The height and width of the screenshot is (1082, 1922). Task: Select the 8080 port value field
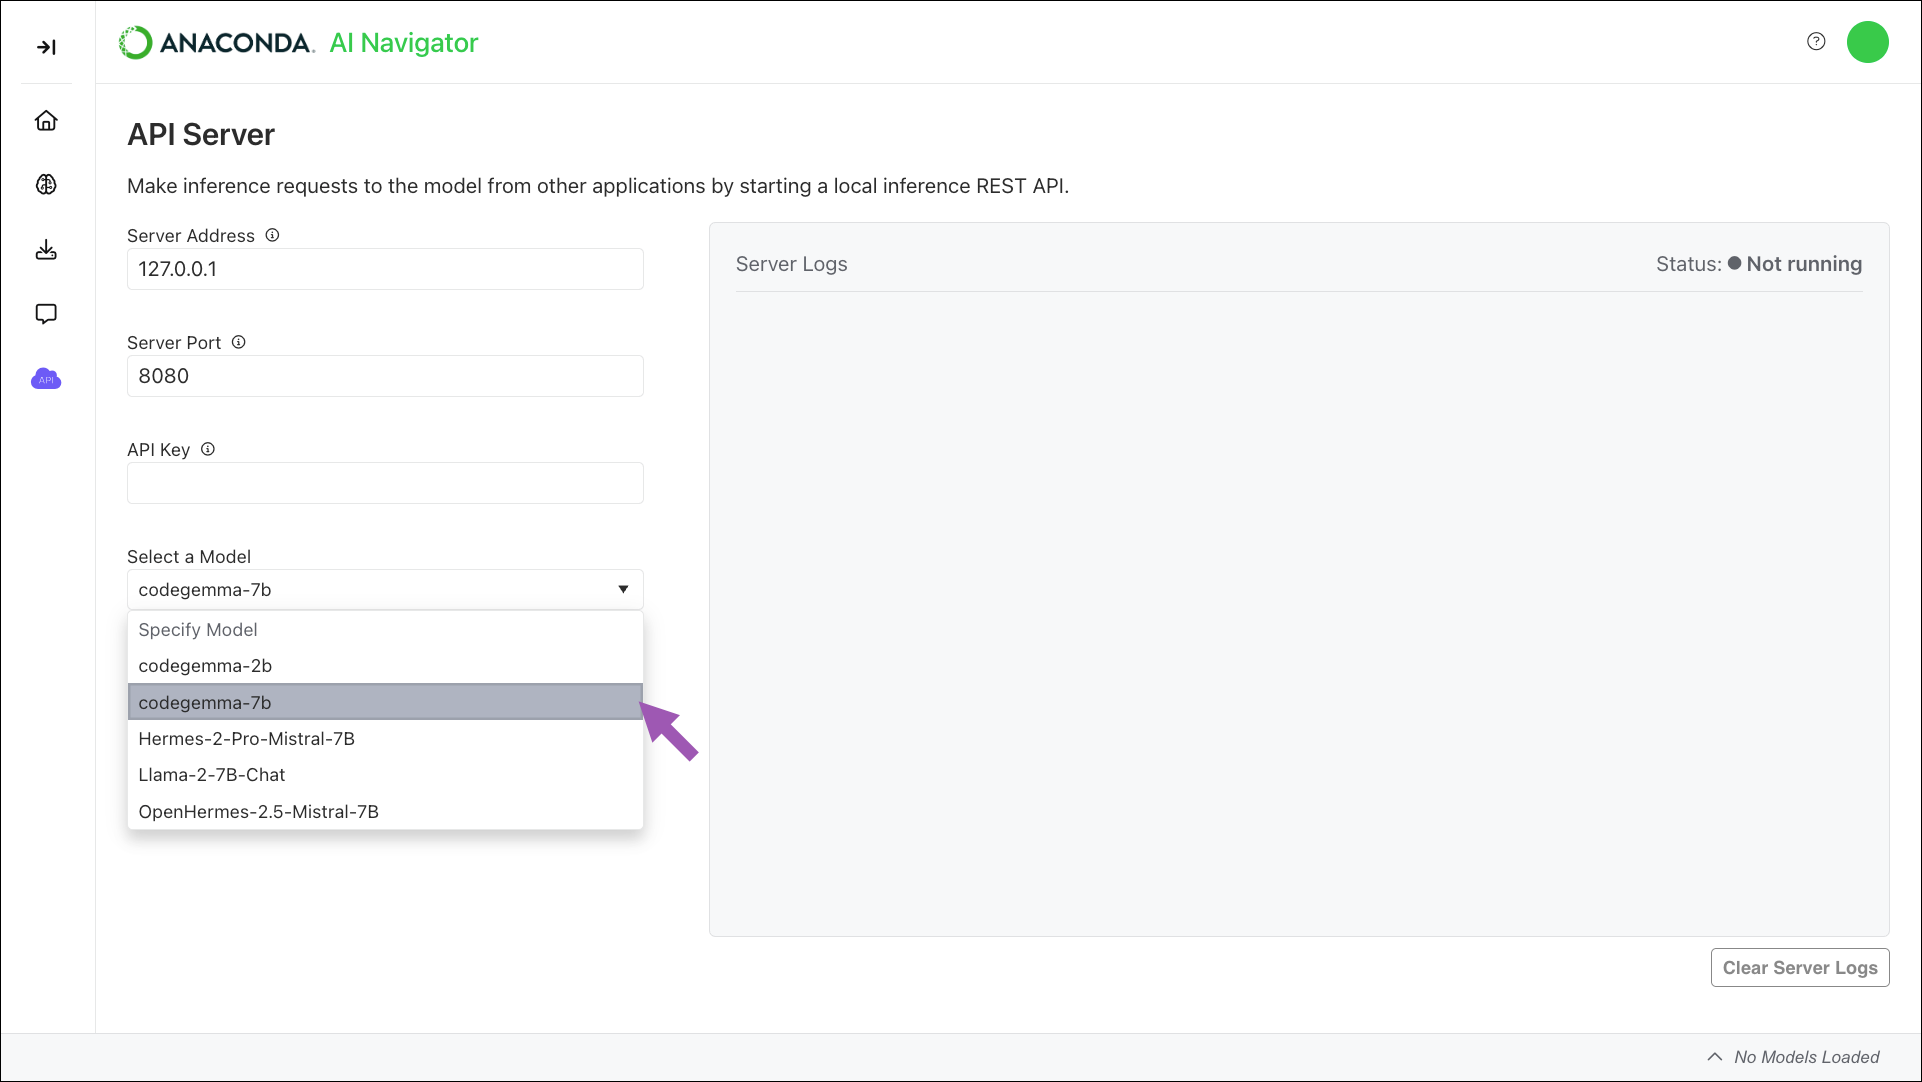point(384,376)
